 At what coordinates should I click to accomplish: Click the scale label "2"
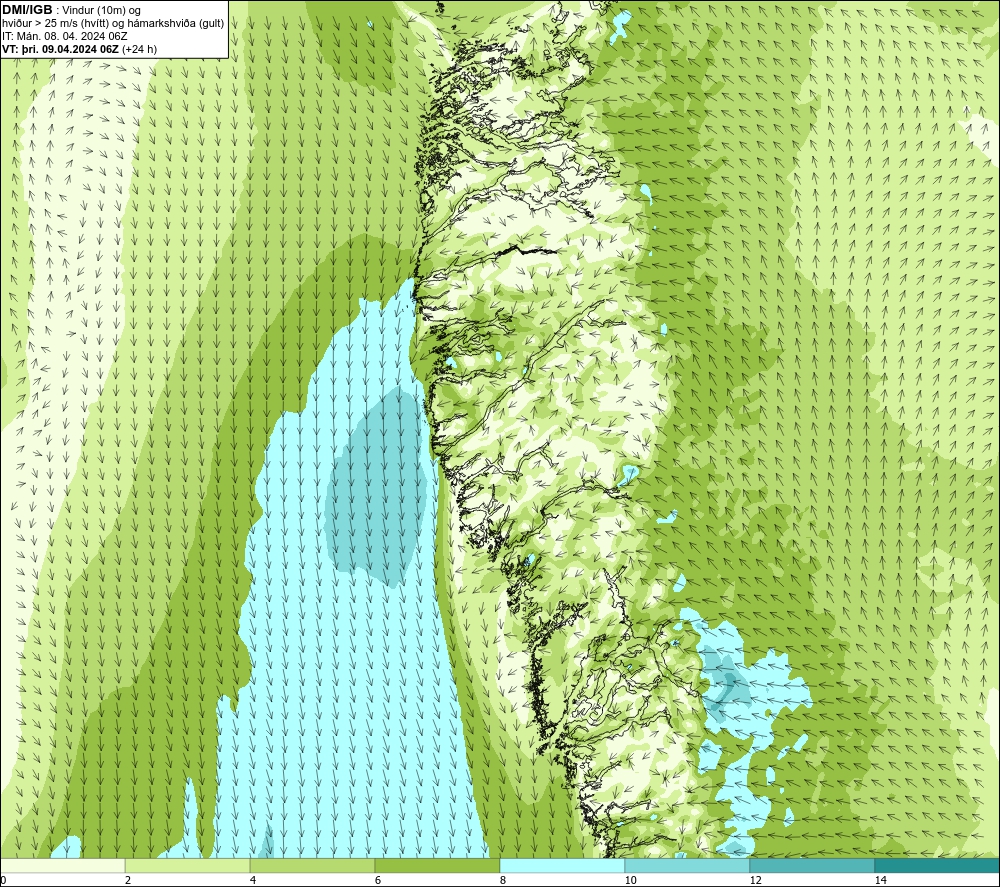pos(128,880)
